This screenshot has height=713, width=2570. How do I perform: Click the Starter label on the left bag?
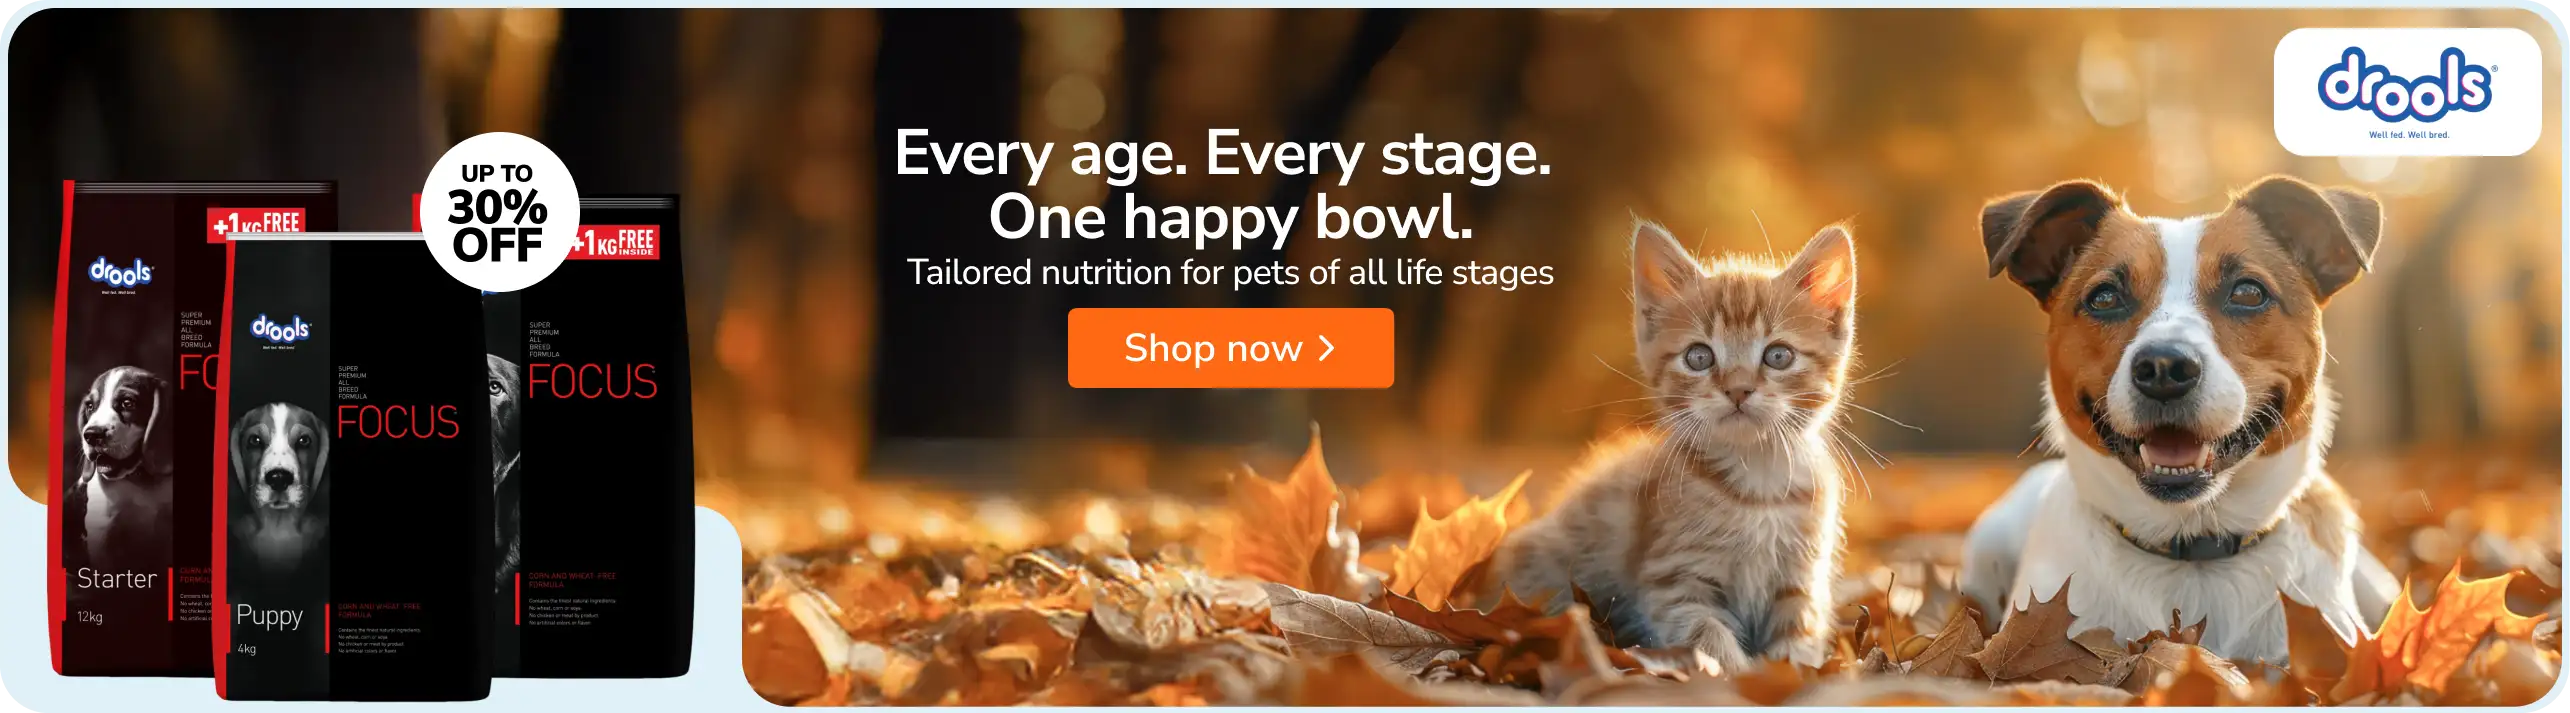coord(117,579)
